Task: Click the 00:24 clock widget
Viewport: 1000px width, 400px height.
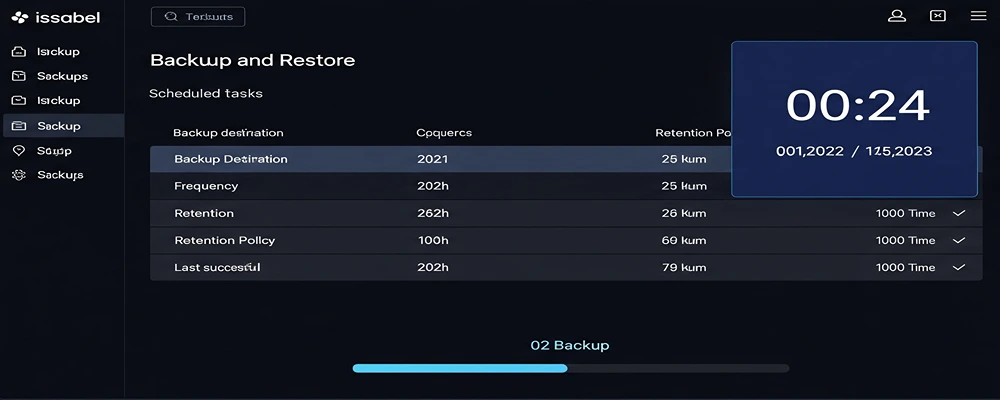Action: (854, 119)
